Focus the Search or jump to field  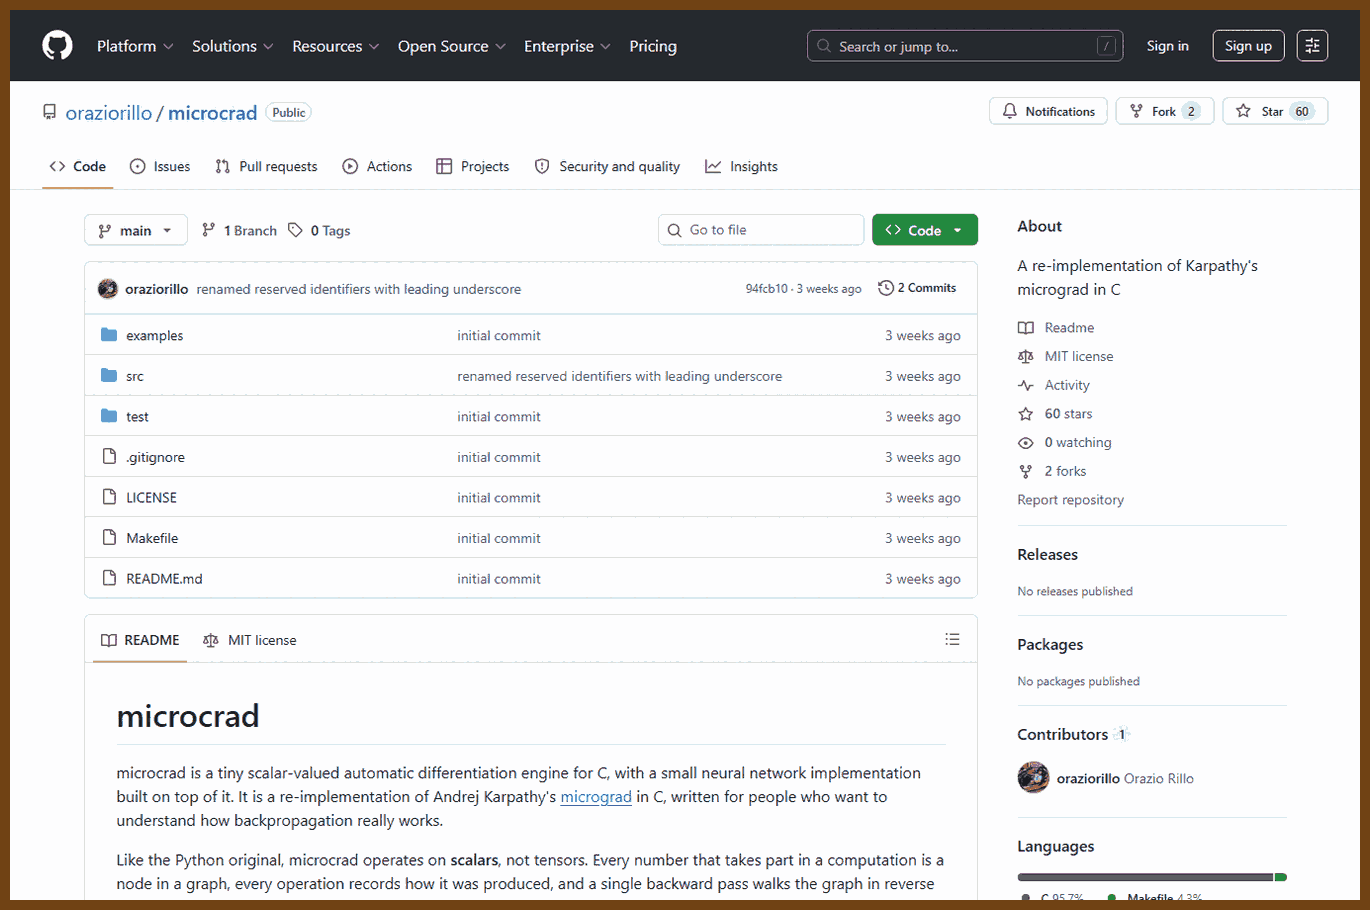(965, 46)
